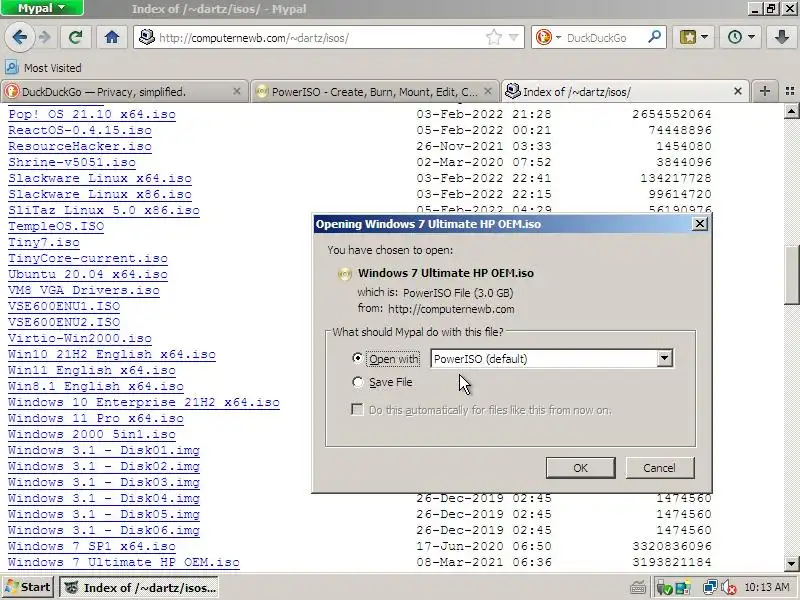Click the vertical scrollbar thumb
The image size is (800, 600).
click(792, 276)
